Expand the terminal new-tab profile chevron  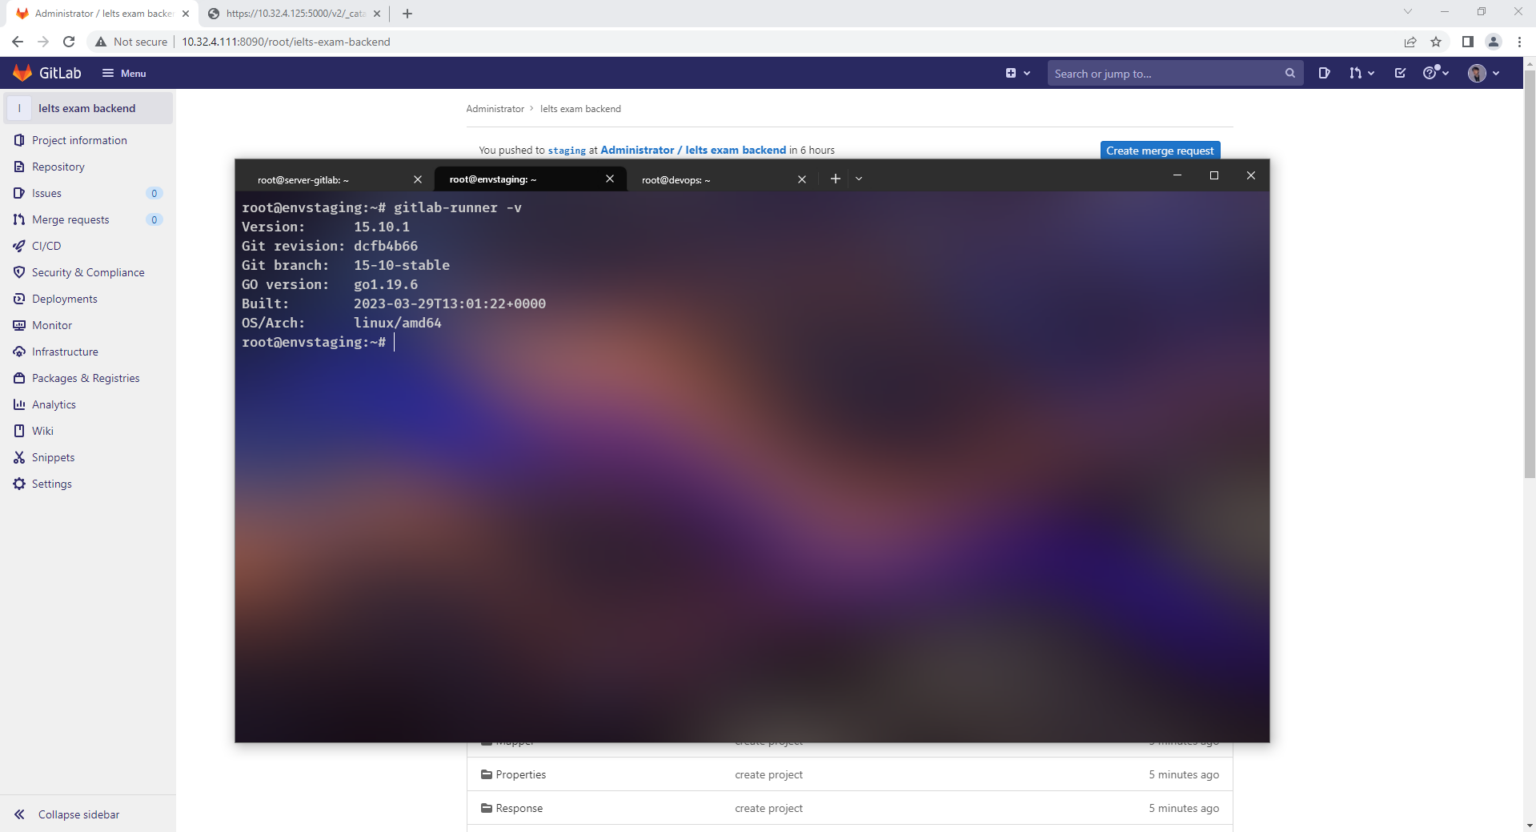[859, 179]
